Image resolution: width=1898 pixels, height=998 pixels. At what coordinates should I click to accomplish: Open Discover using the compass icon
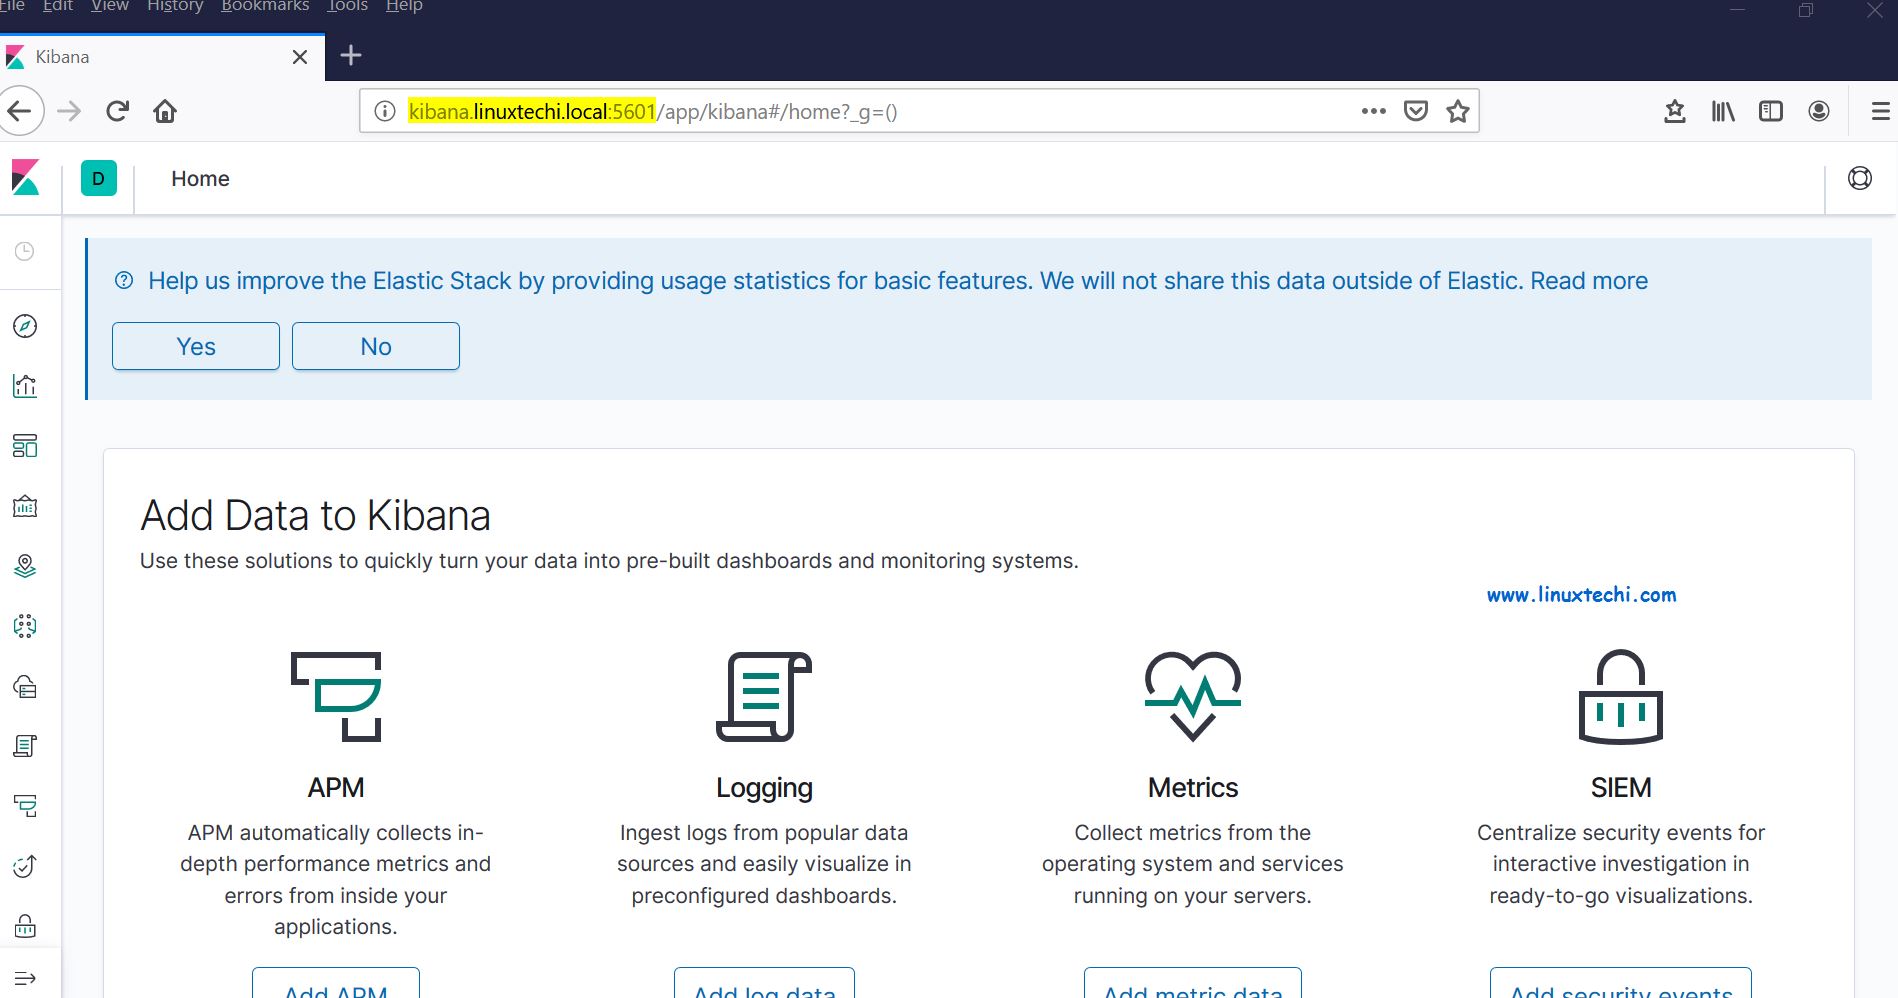tap(24, 326)
